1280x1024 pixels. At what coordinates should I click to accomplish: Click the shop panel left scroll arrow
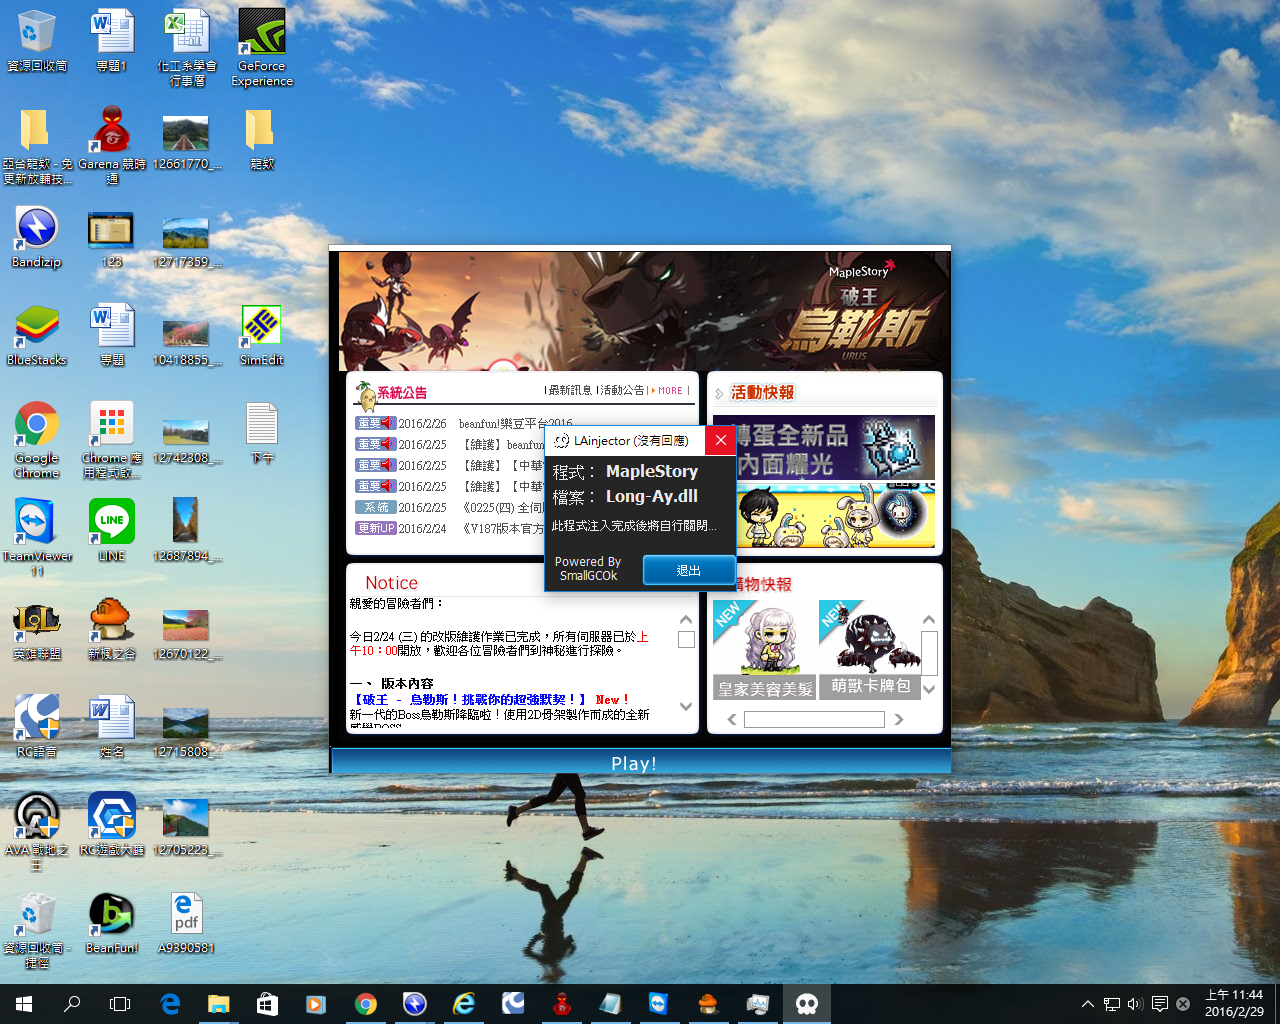732,719
